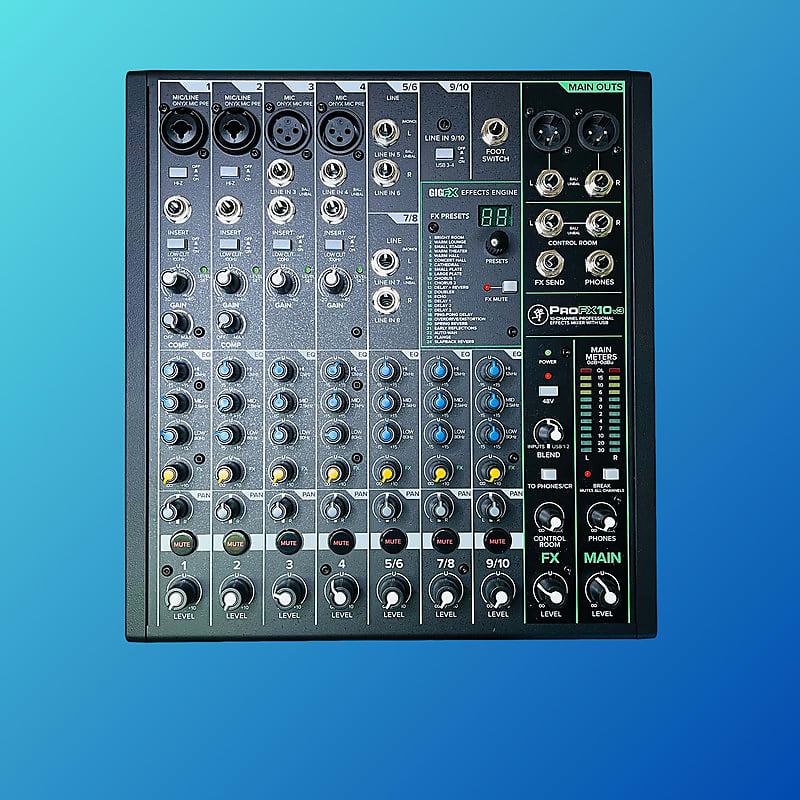Click the channel 1 Mic/Line combo input
The width and height of the screenshot is (800, 800).
click(184, 130)
